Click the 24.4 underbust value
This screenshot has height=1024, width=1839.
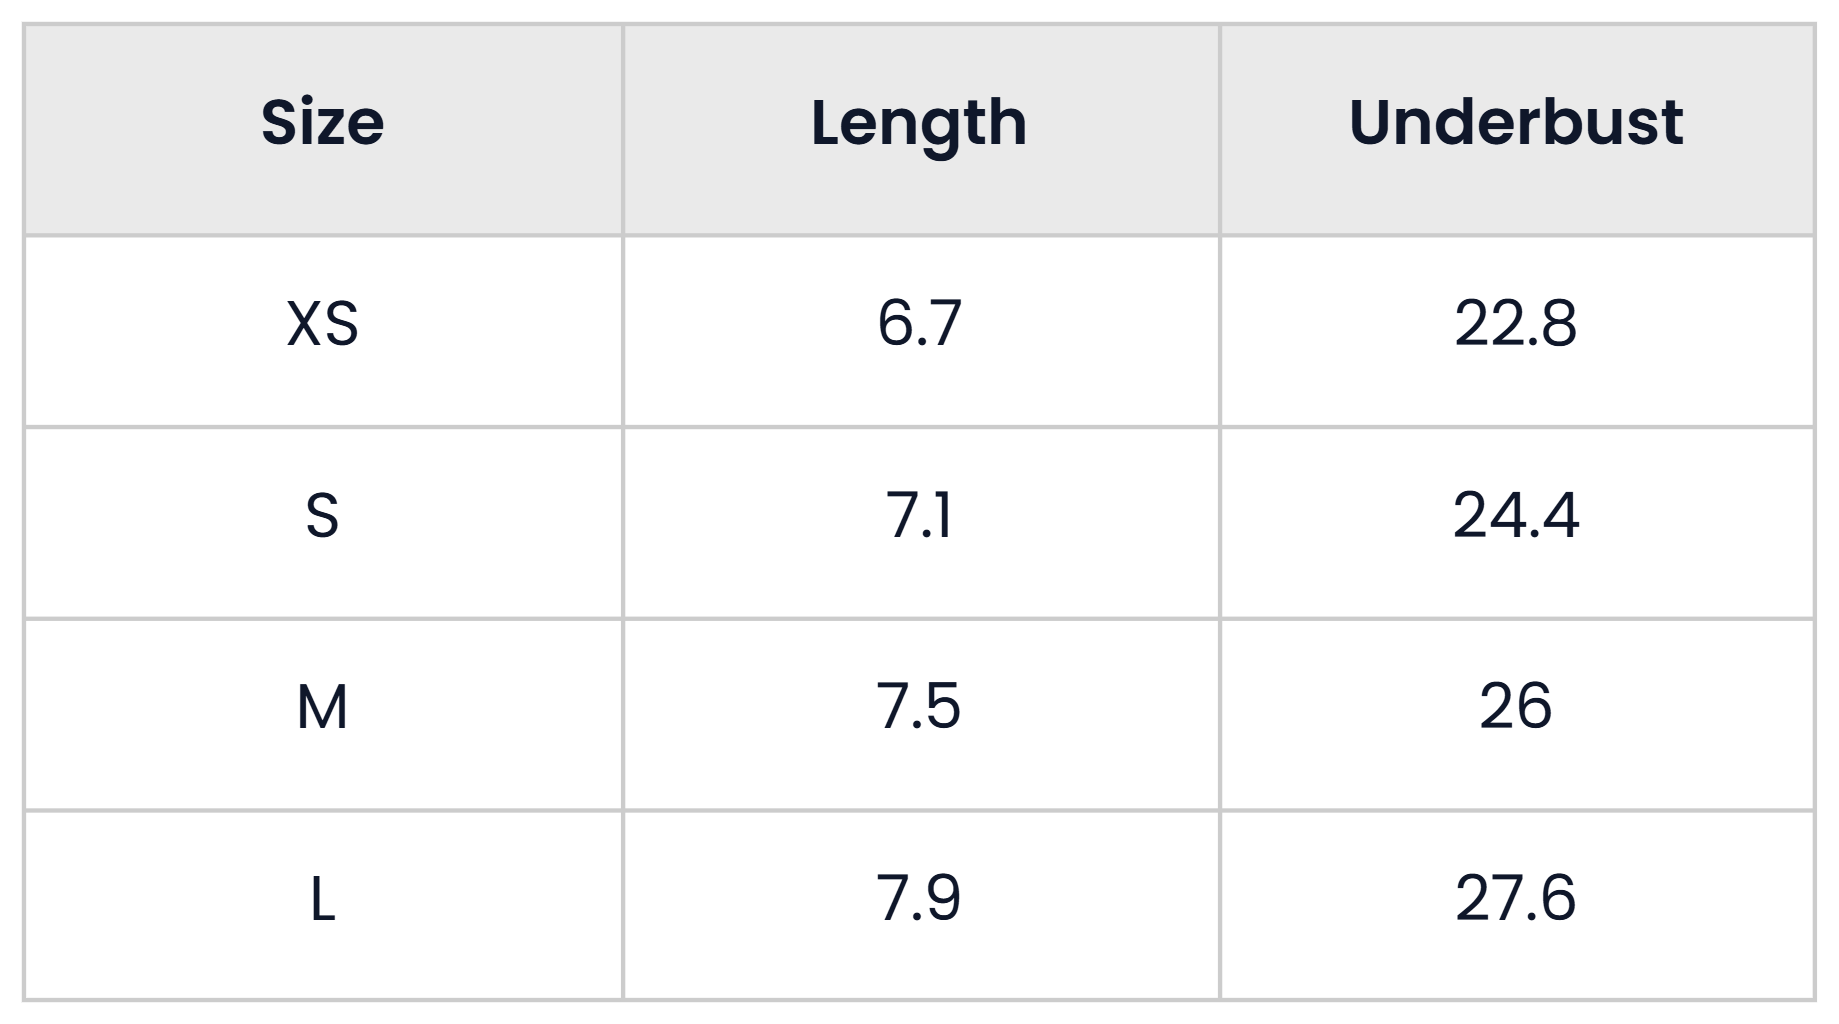1516,516
